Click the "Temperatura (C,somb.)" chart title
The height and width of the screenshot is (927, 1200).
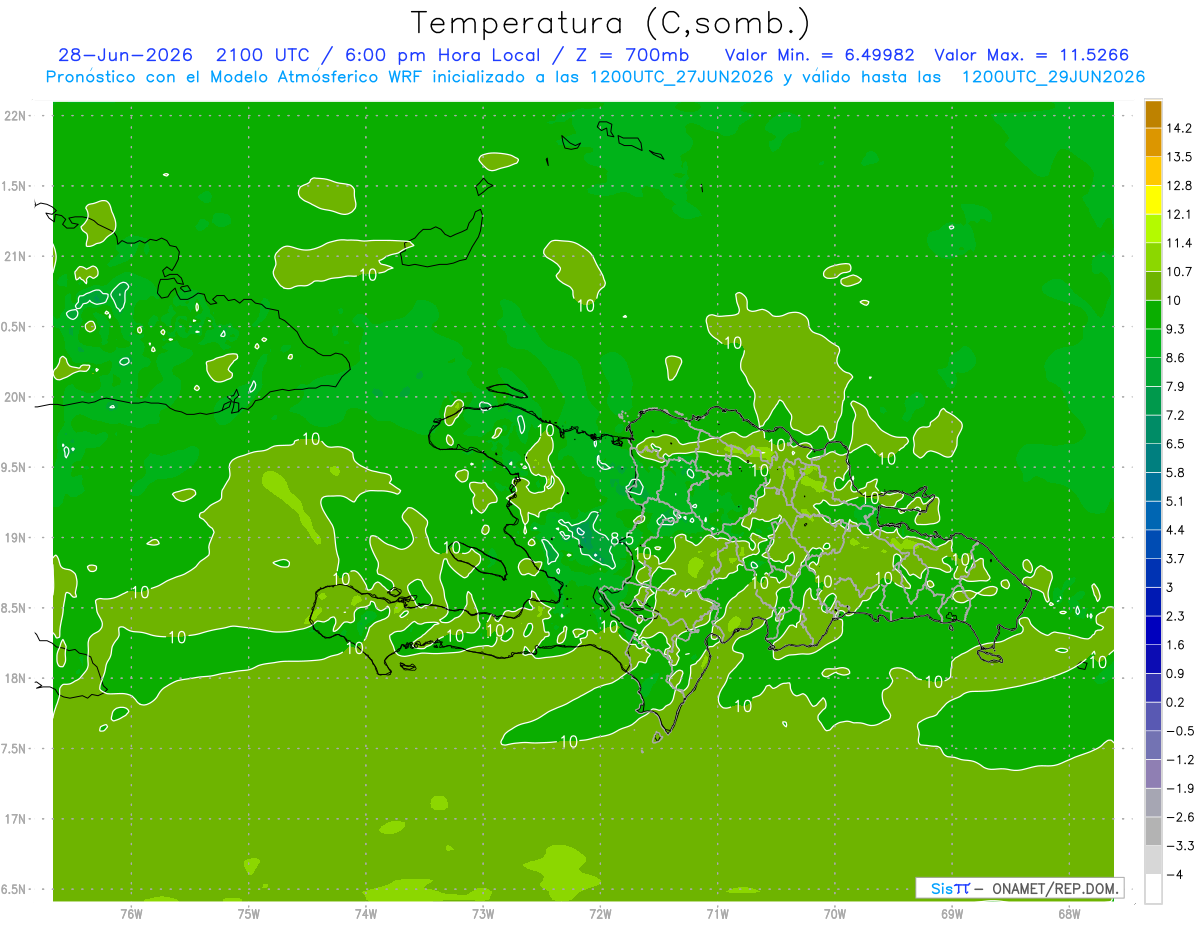coord(611,23)
